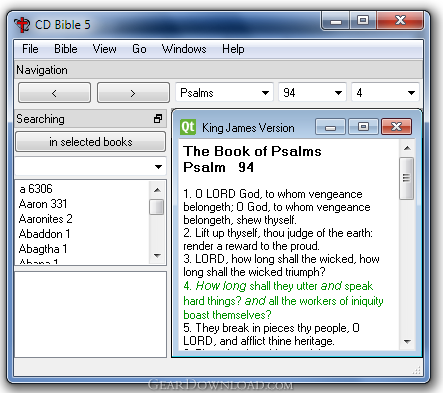
Task: Minimize the King James Version window
Action: point(330,127)
